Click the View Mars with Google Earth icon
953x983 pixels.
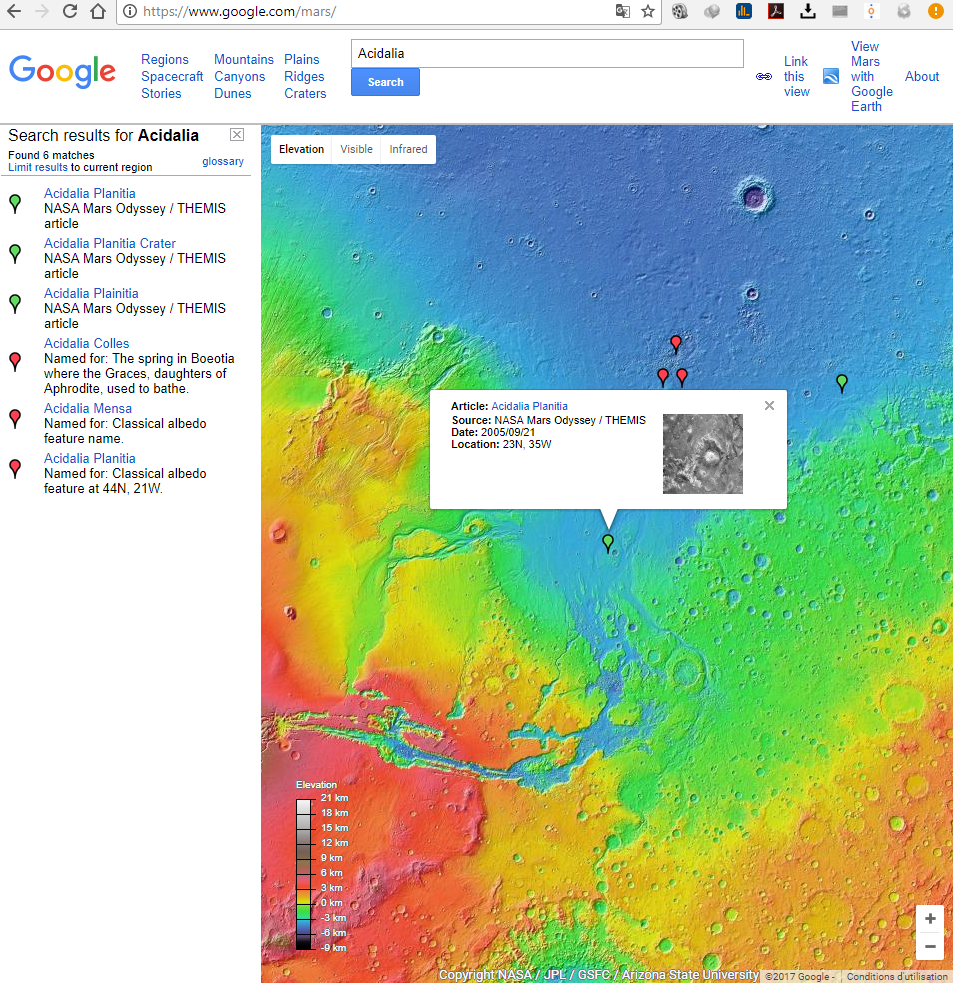[x=830, y=76]
